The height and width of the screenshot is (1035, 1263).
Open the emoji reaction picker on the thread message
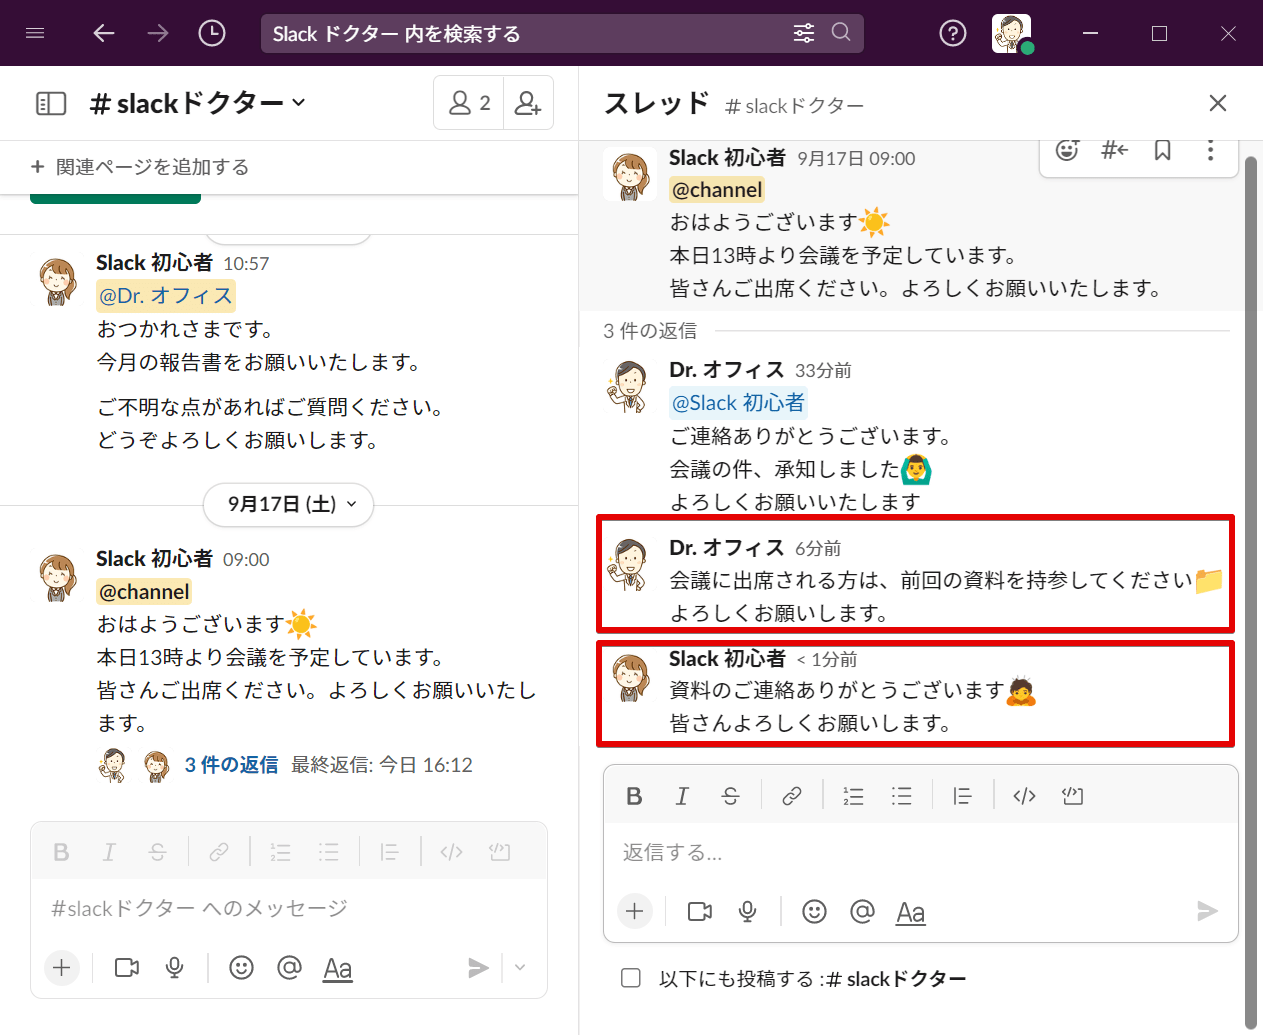coord(1067,150)
